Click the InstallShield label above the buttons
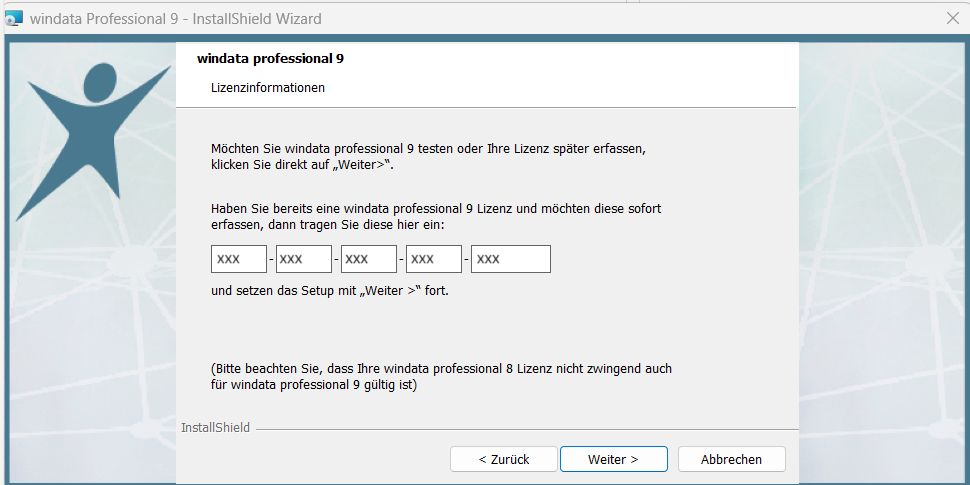 tap(215, 427)
